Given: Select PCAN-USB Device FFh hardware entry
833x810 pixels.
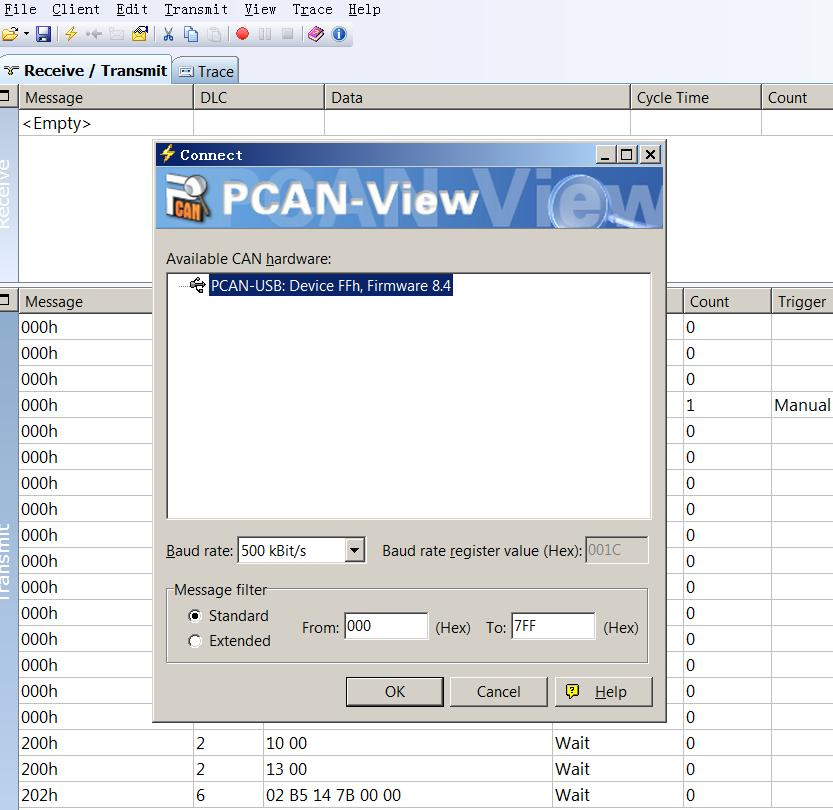Looking at the screenshot, I should 330,286.
